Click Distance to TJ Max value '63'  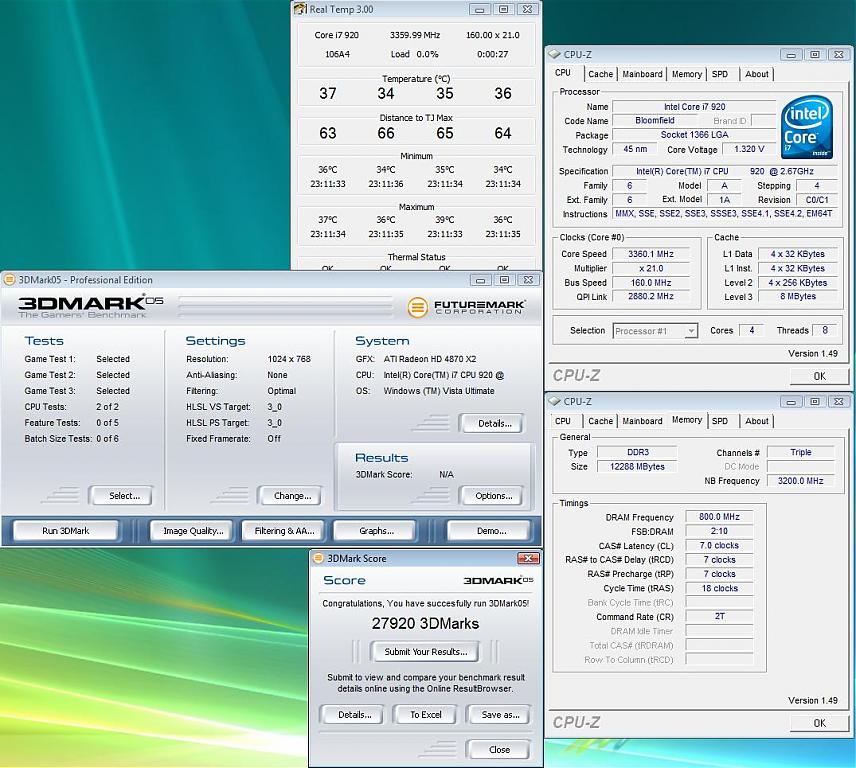(328, 133)
